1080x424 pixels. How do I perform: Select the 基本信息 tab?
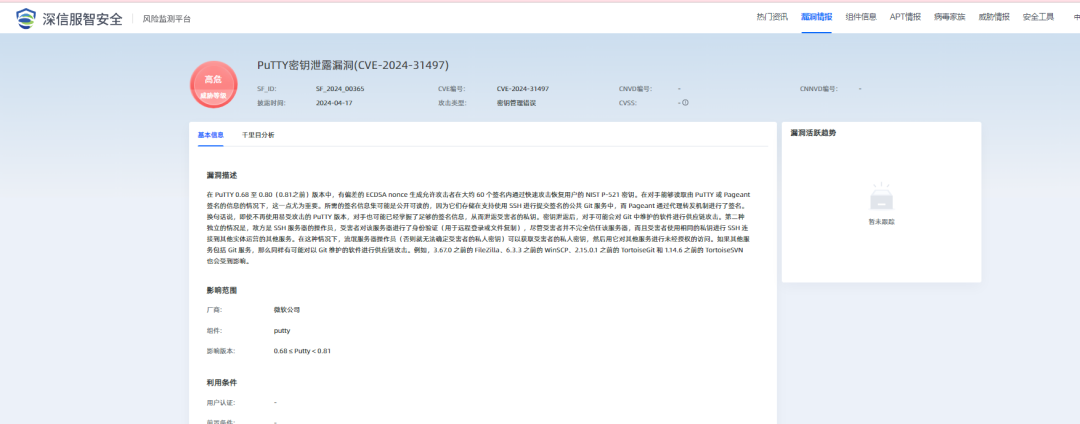(211, 135)
